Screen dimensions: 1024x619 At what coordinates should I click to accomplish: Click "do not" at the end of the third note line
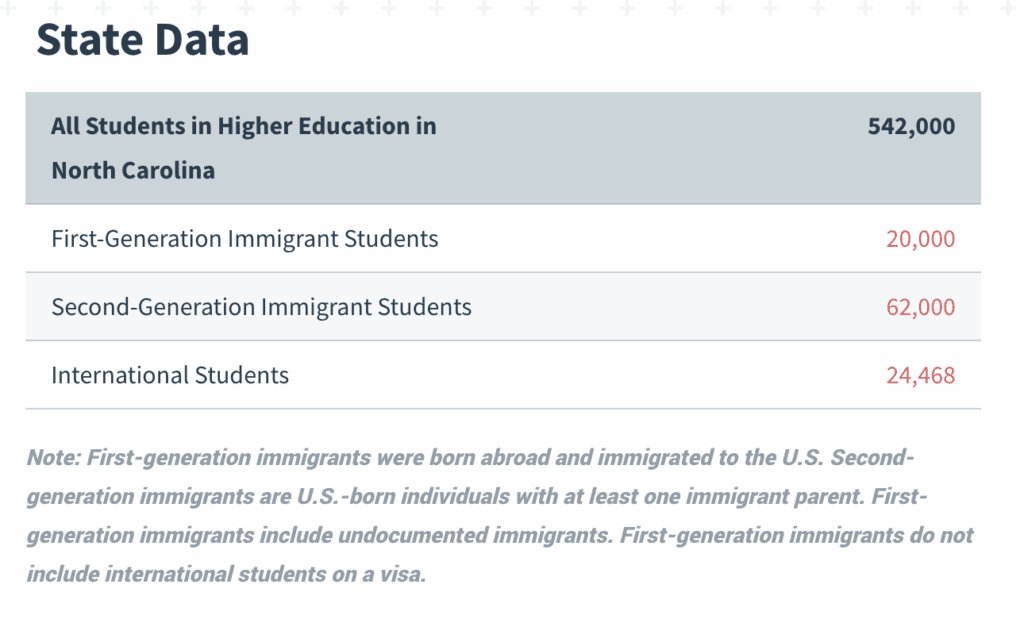click(x=940, y=536)
